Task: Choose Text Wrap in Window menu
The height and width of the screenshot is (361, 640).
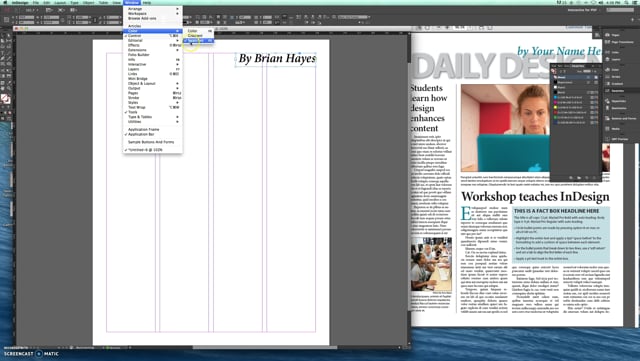Action: click(153, 107)
